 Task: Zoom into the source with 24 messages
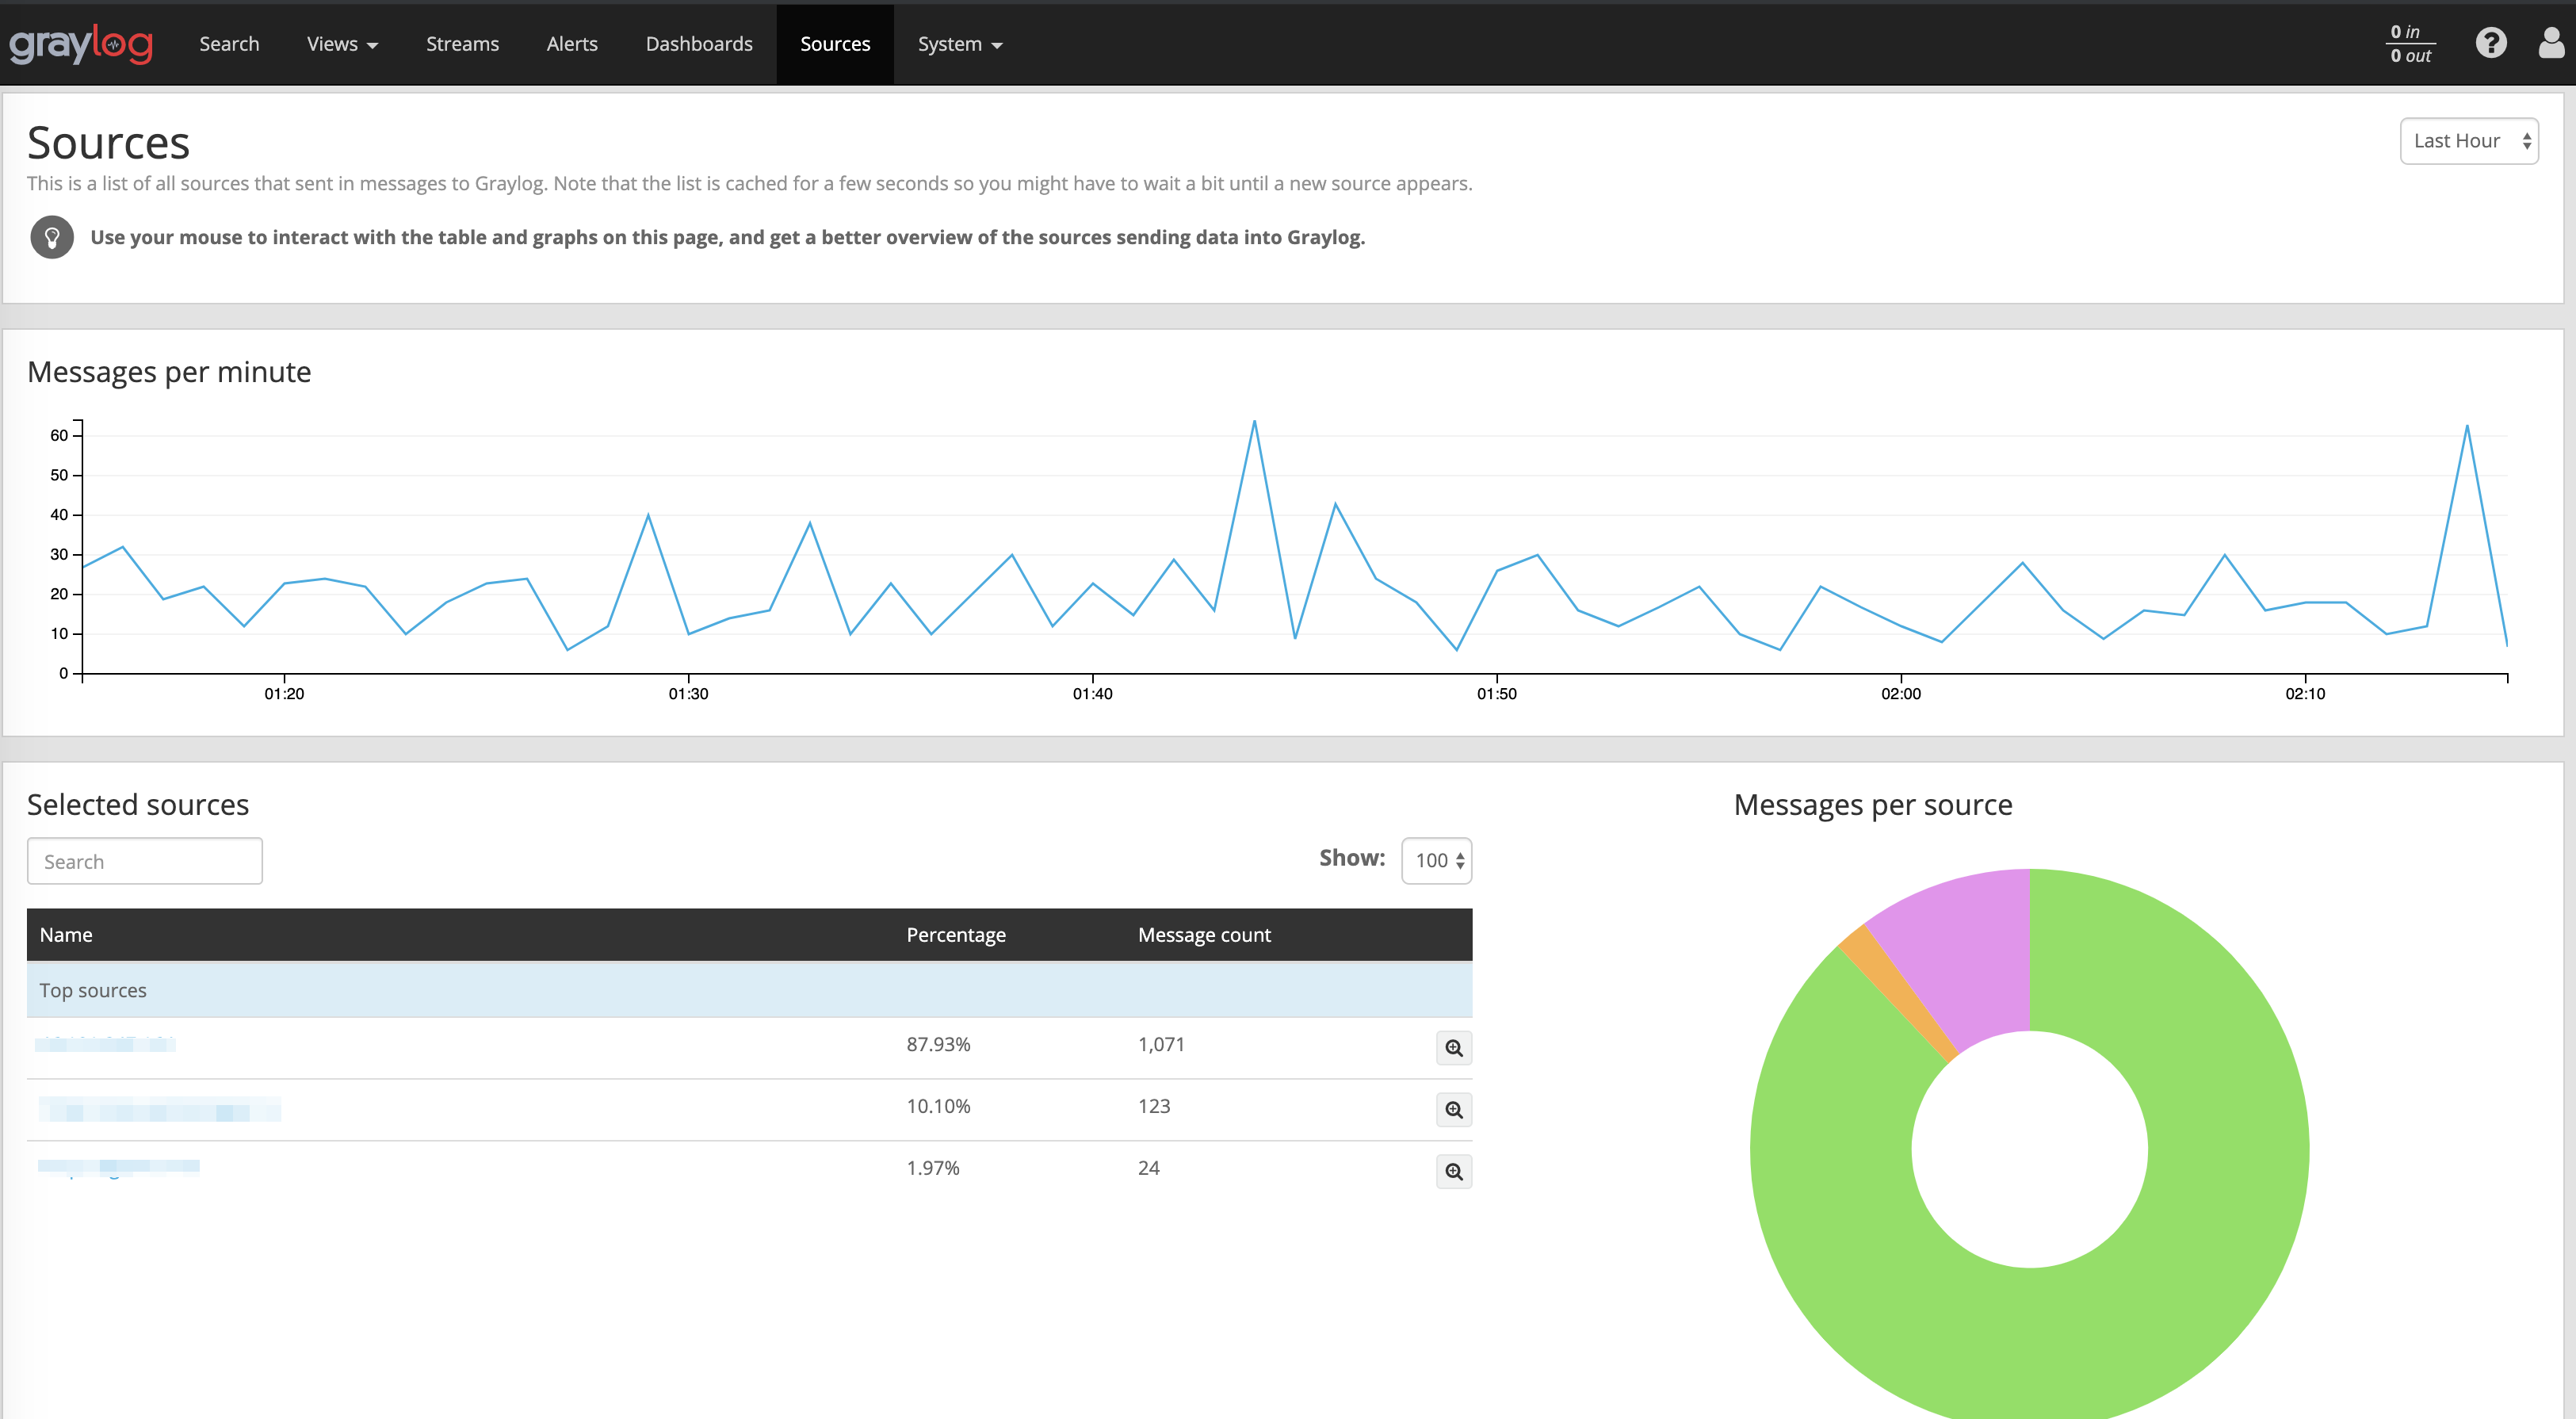(1454, 1171)
